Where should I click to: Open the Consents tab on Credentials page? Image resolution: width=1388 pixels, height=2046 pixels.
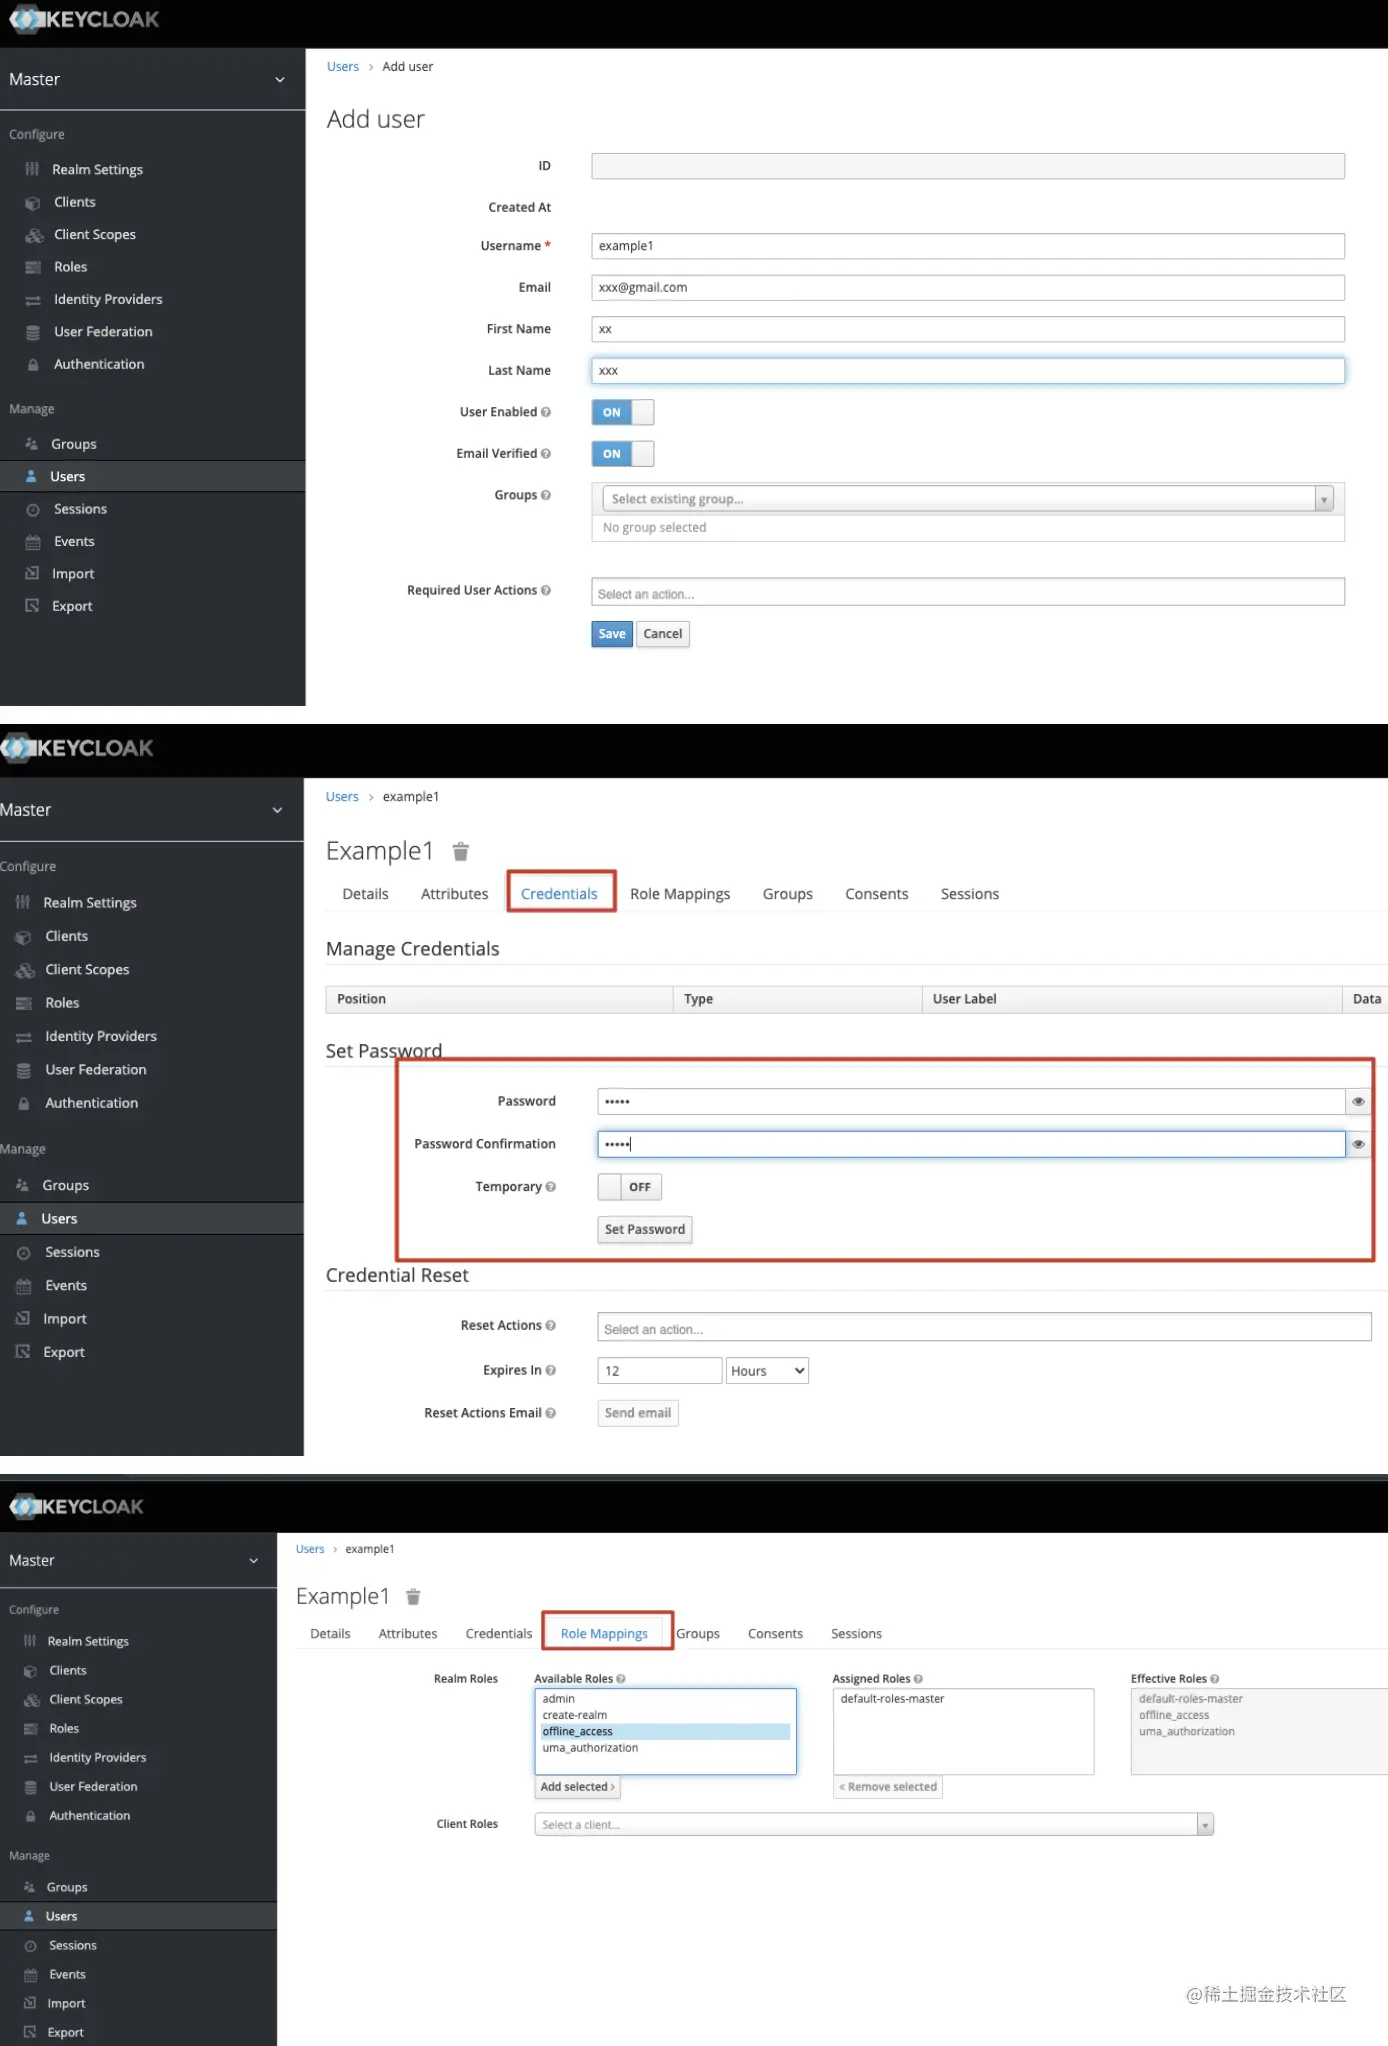tap(877, 895)
